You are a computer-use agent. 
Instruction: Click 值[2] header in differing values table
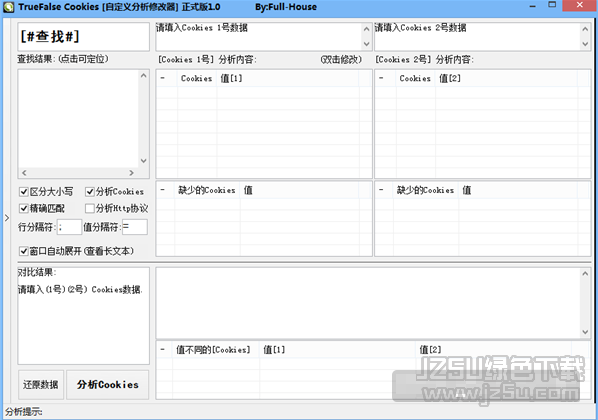tap(494, 349)
